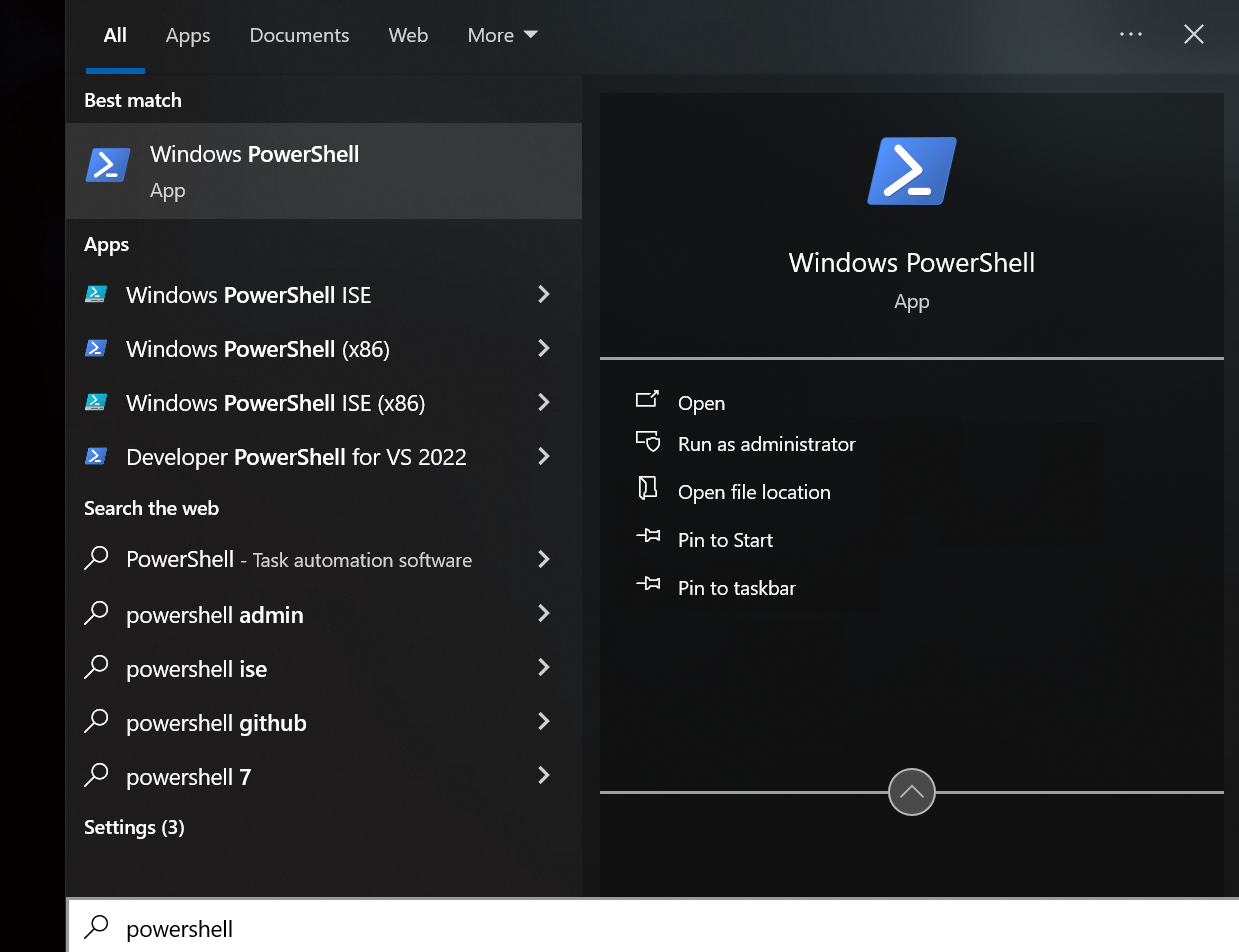1239x952 pixels.
Task: Expand the 'powershell admin' web result arrow
Action: coord(544,613)
